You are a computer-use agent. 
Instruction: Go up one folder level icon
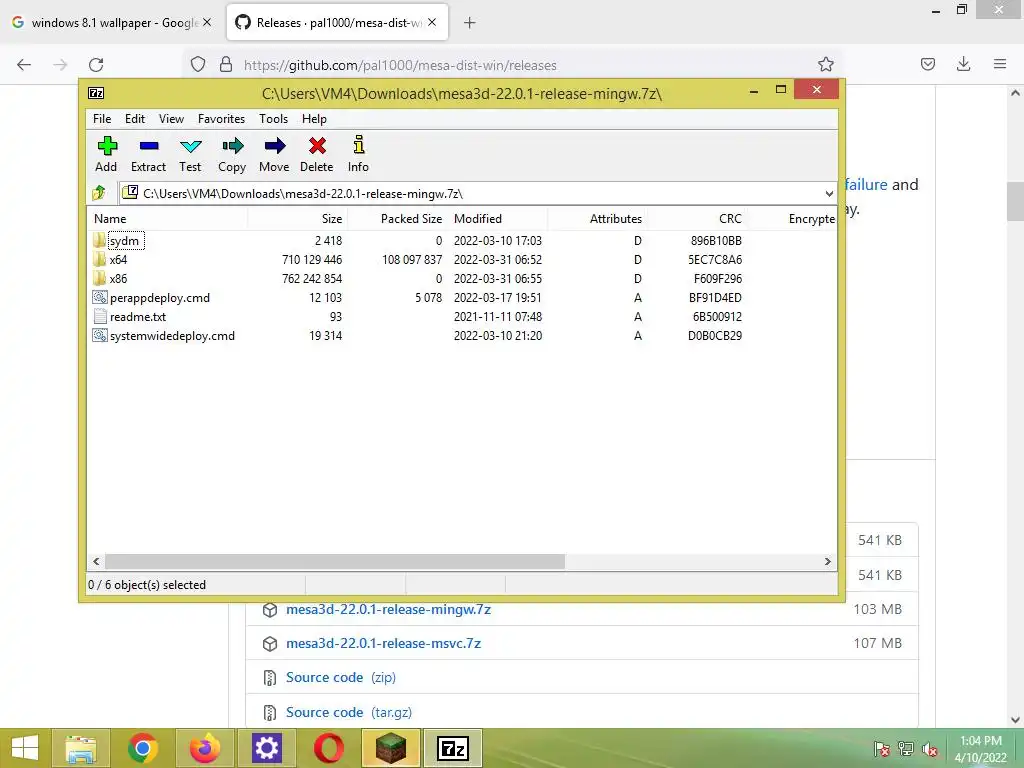point(99,193)
